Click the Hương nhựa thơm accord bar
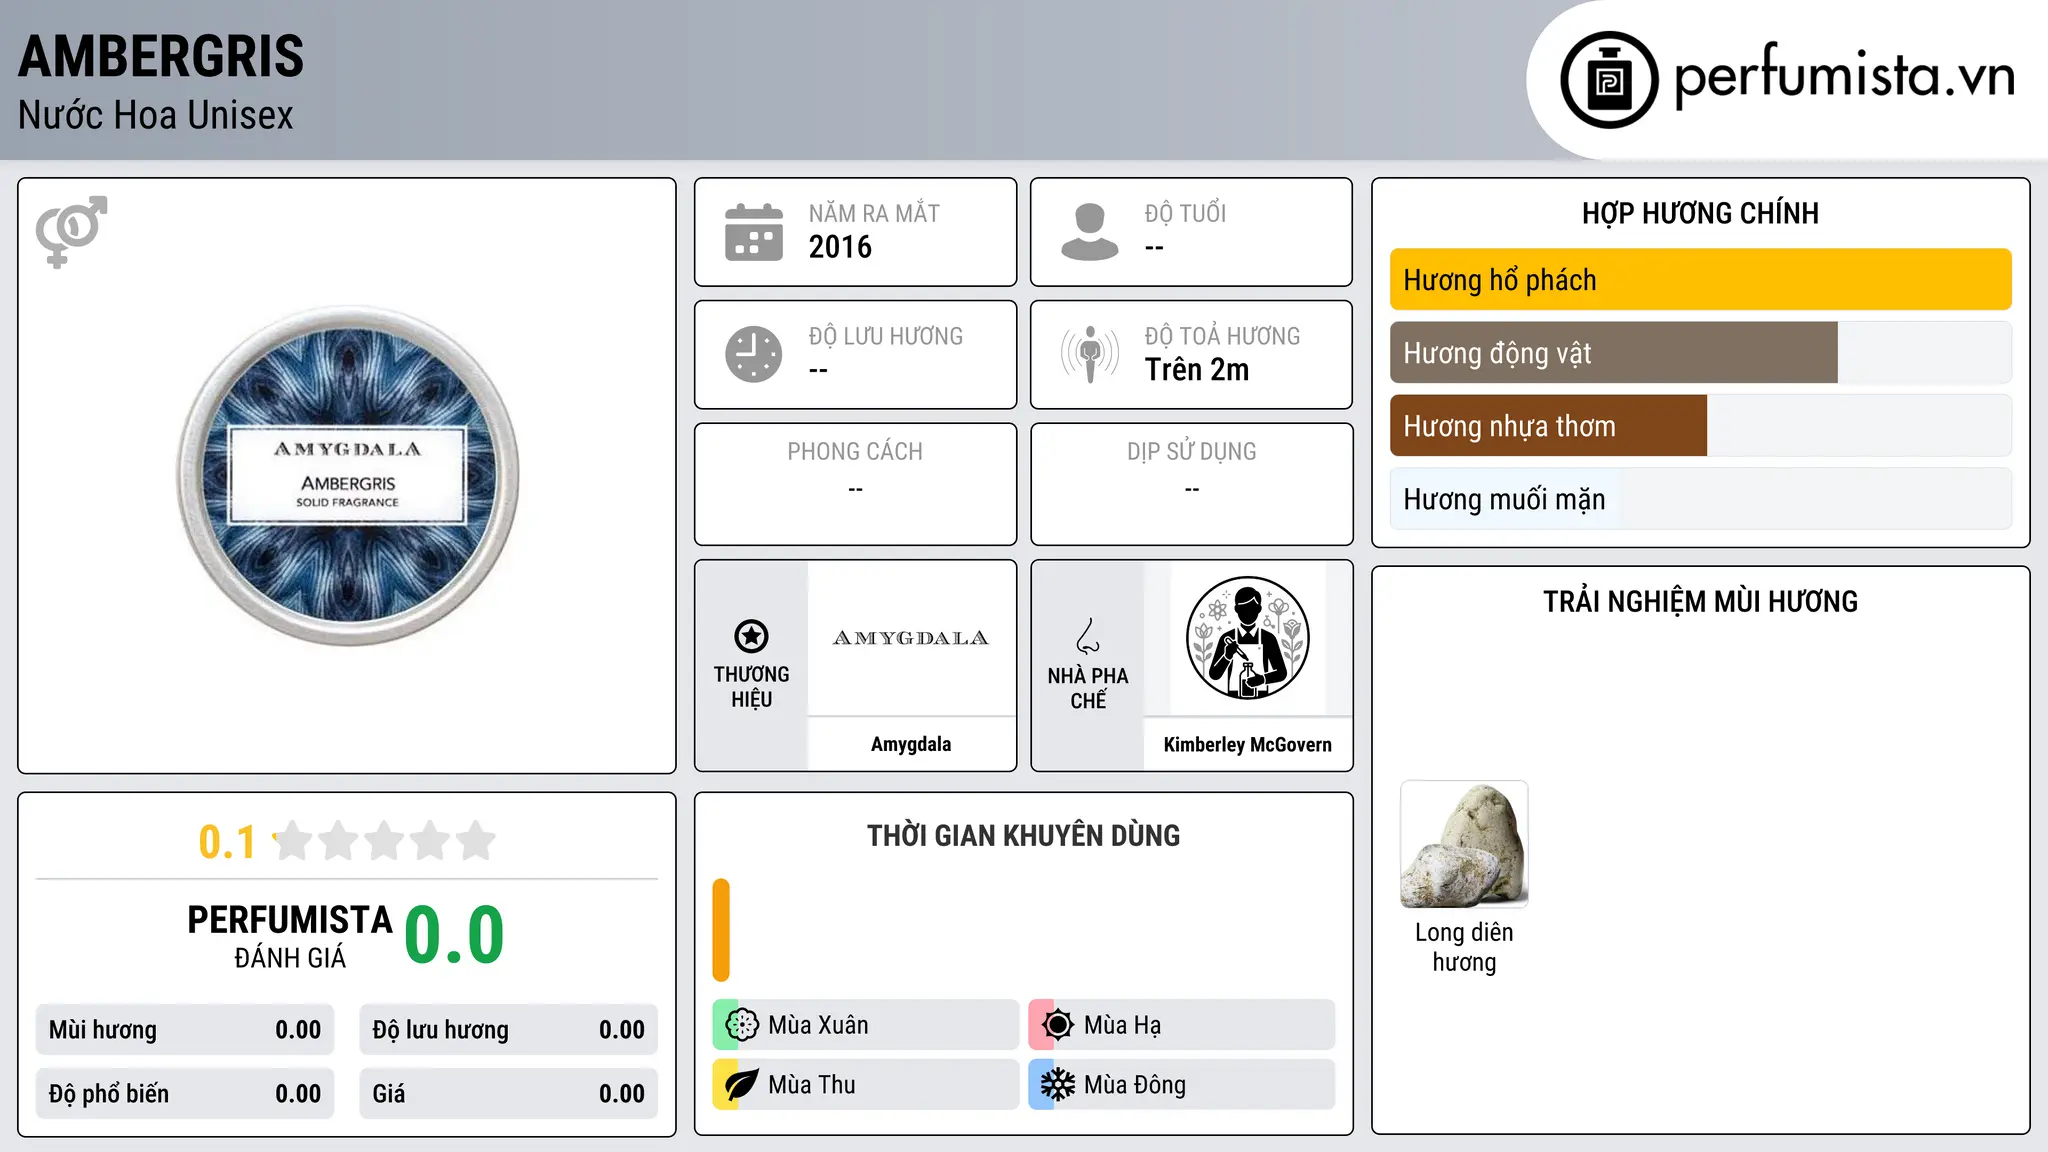Viewport: 2048px width, 1152px height. tap(1700, 426)
